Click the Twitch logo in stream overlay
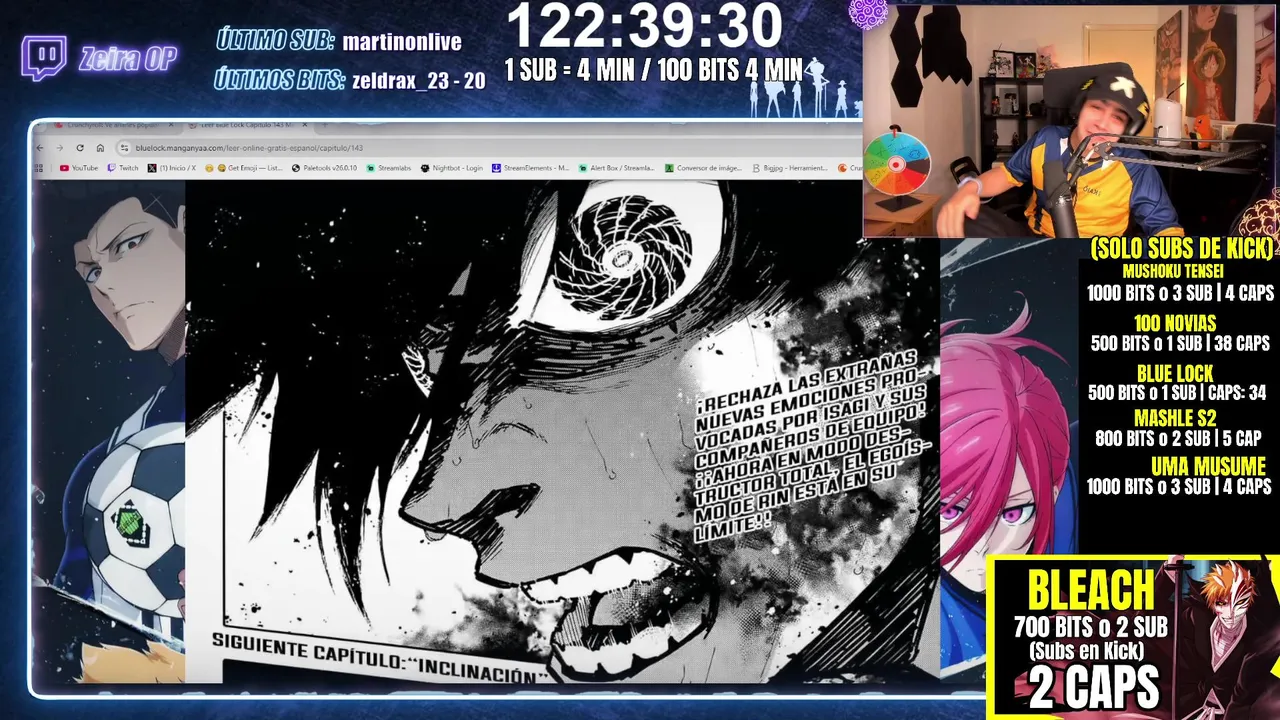The image size is (1280, 720). (x=44, y=58)
